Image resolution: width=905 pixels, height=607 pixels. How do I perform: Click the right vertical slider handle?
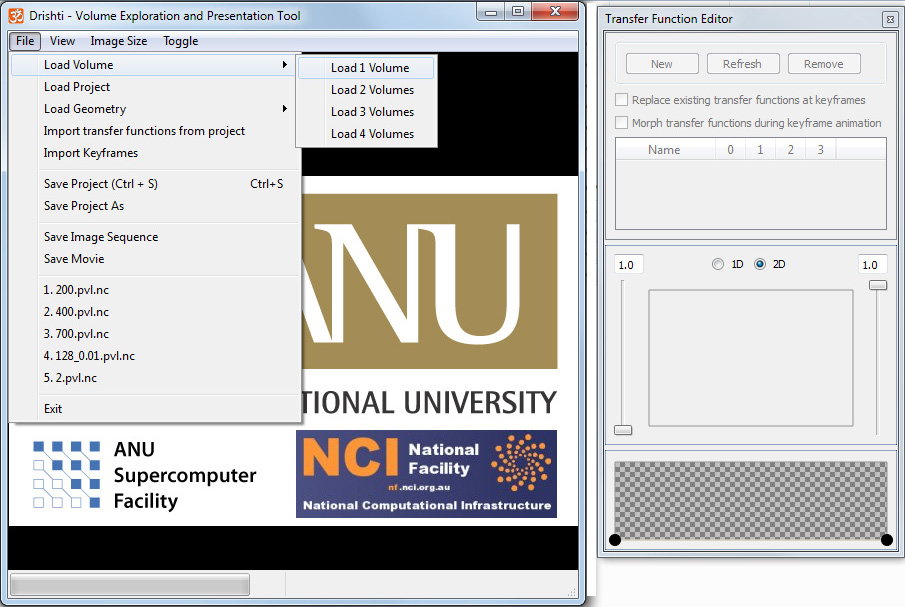pos(878,285)
